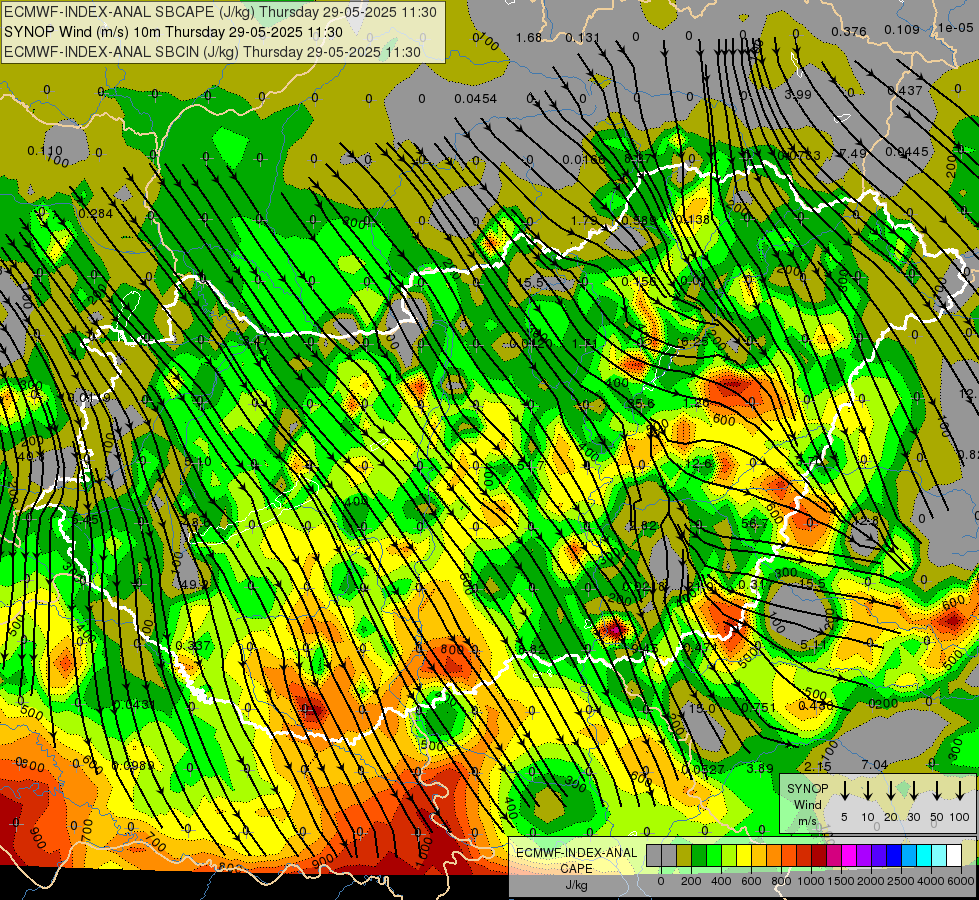This screenshot has height=900, width=979.
Task: Click the 49.2 value on the map
Action: pyautogui.click(x=194, y=585)
